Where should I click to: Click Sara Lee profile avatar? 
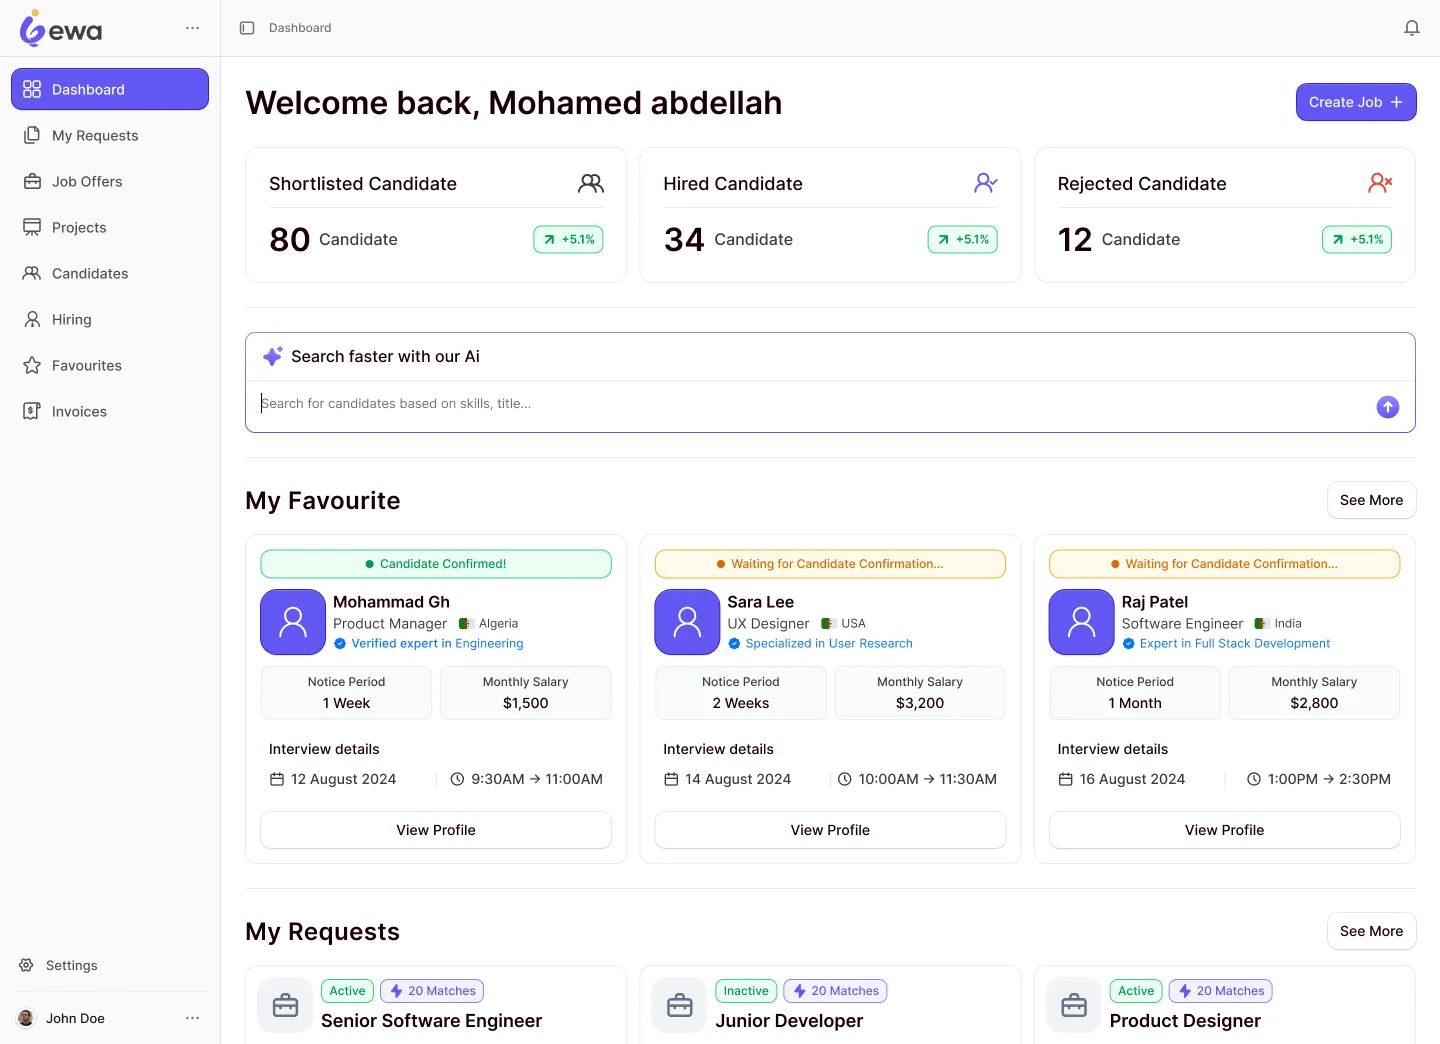coord(687,622)
